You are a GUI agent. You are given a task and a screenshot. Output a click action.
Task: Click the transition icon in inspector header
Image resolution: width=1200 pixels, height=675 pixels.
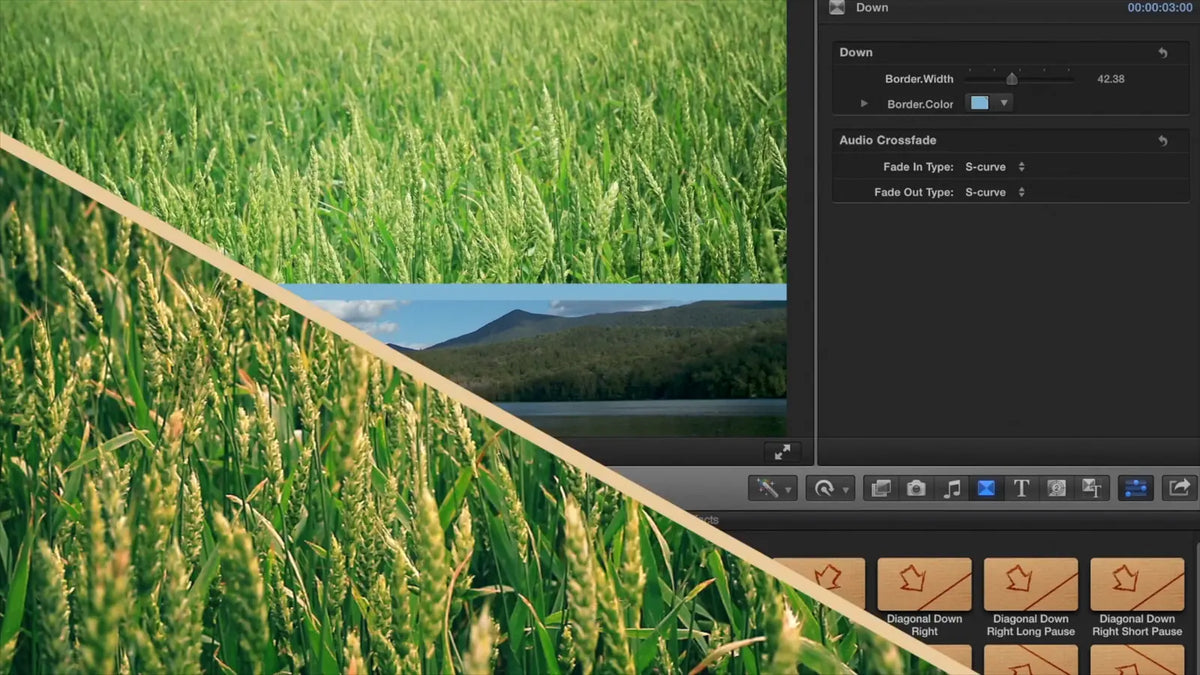click(x=837, y=7)
